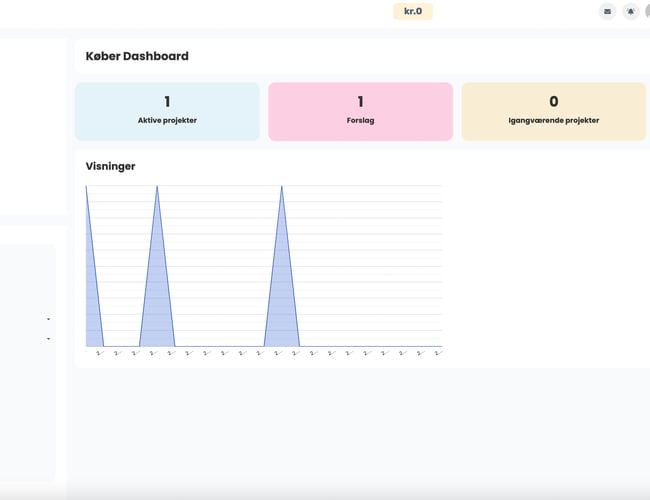The image size is (650, 500).
Task: Expand the upper sidebar dropdown arrow
Action: click(x=48, y=319)
